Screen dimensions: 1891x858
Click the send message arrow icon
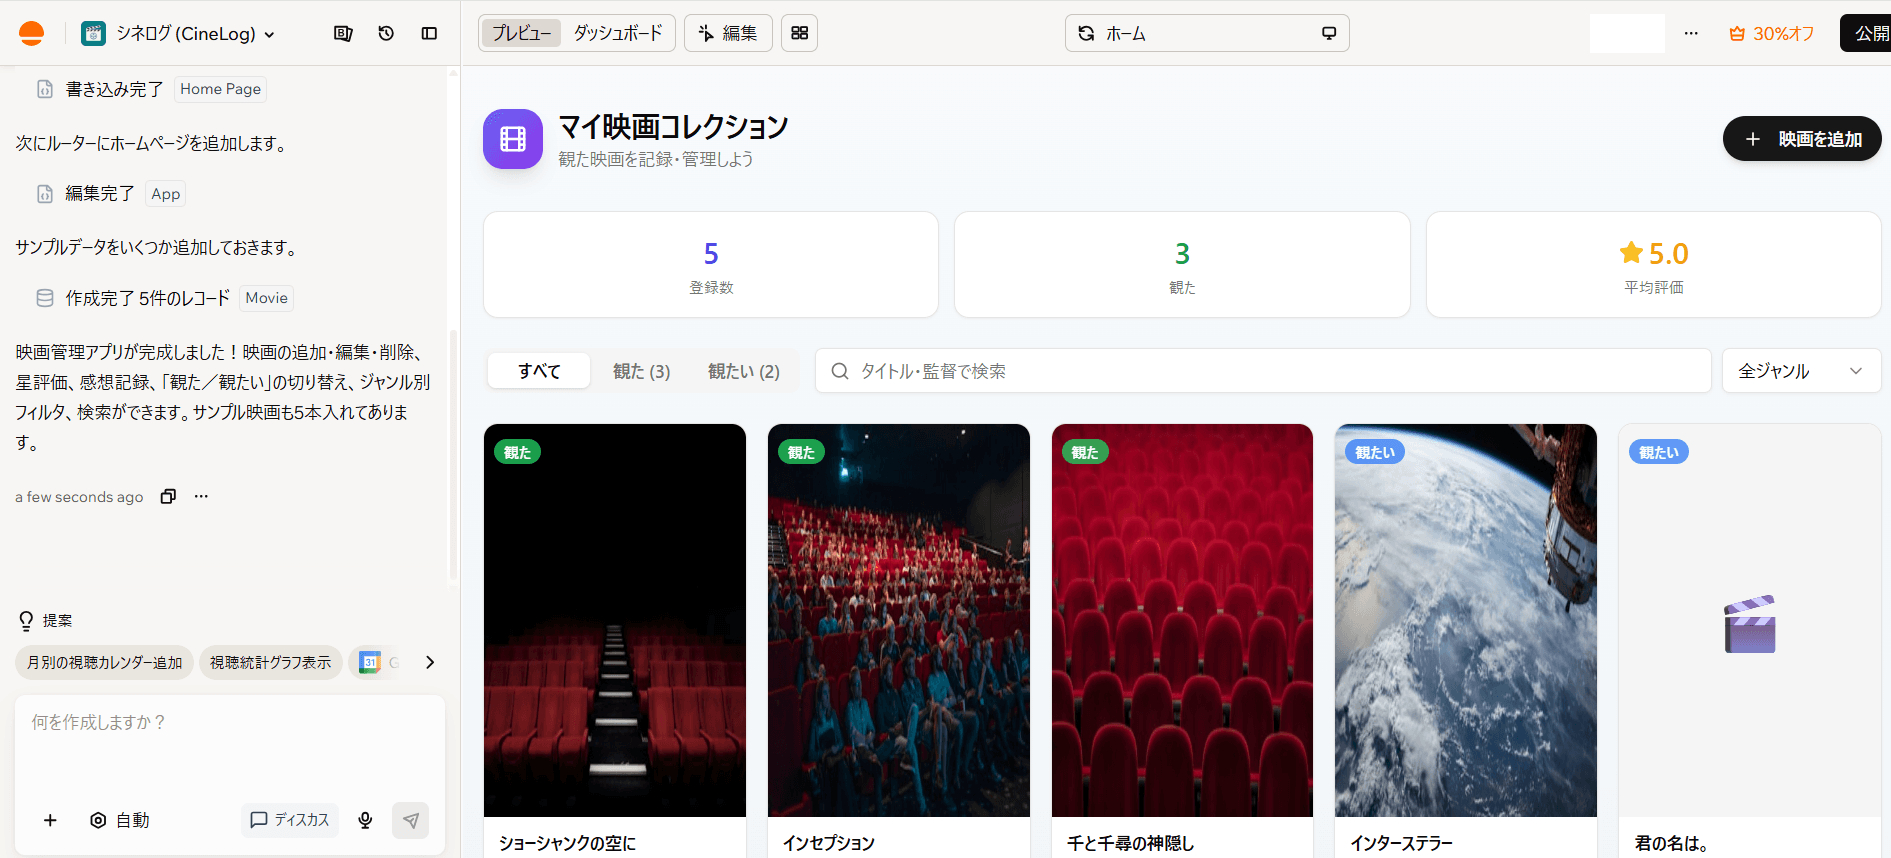(x=410, y=820)
